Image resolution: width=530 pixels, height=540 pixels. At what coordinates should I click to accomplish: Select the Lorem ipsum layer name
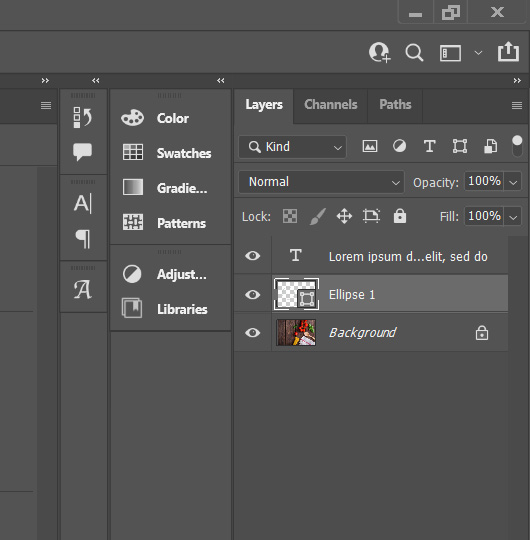(408, 257)
